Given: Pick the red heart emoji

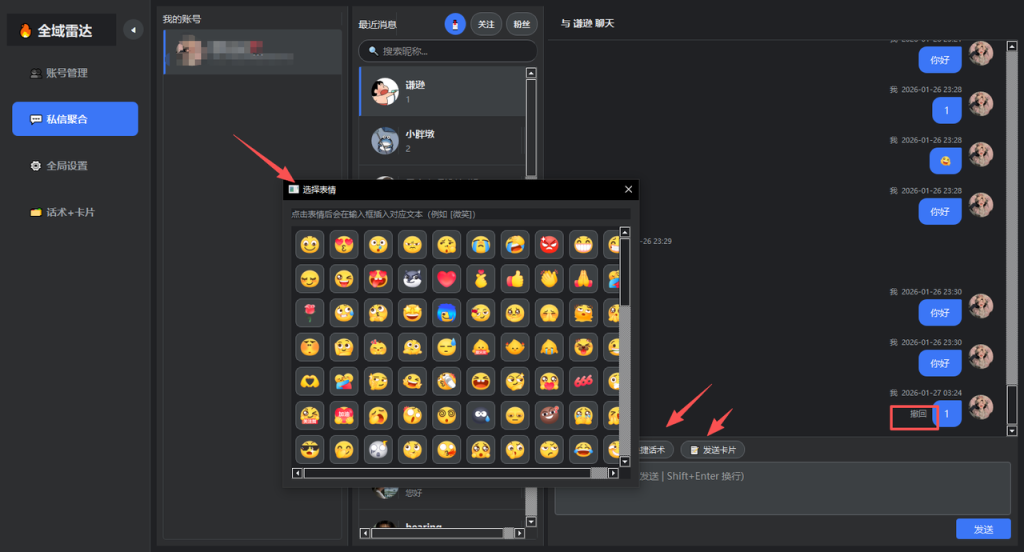Looking at the screenshot, I should [447, 279].
